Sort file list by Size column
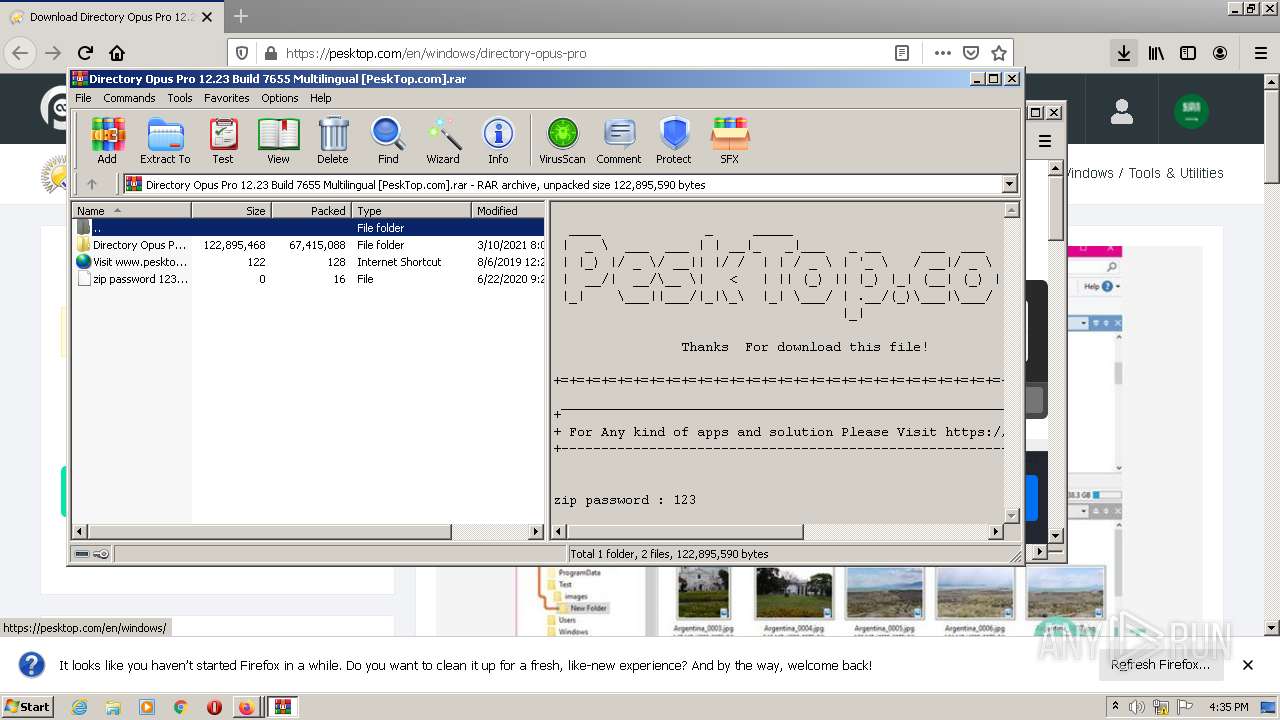Screen dimensions: 1280x720 click(231, 210)
